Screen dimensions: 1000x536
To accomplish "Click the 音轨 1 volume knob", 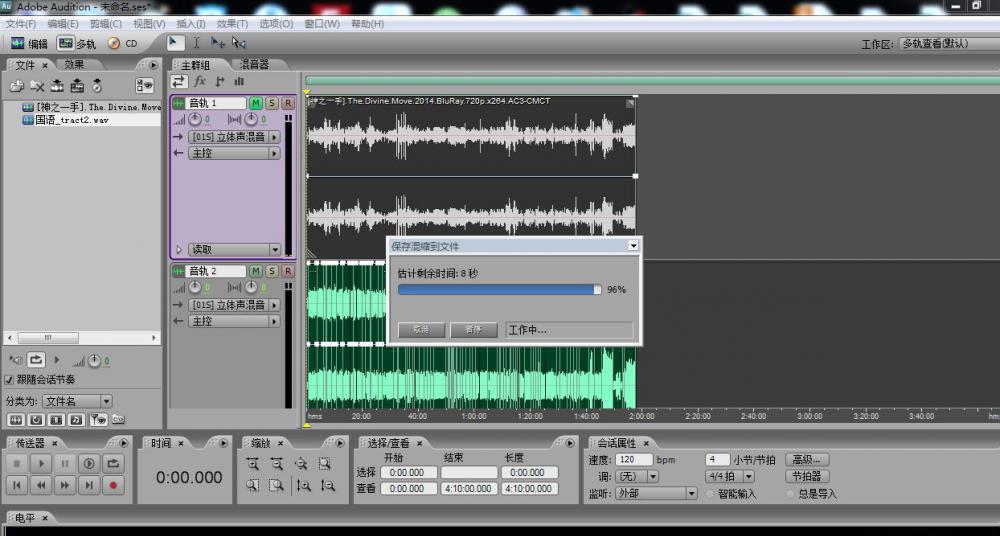I will click(195, 119).
